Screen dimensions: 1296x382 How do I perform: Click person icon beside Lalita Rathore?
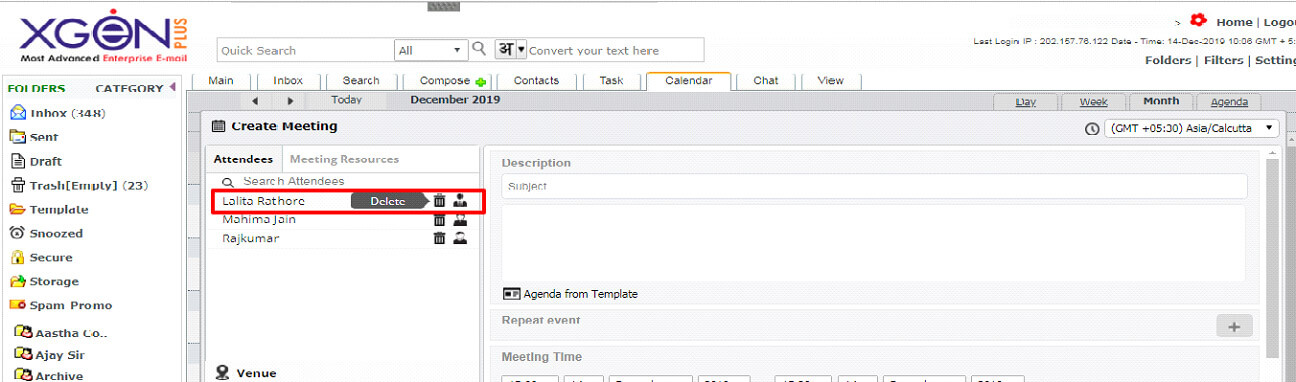(460, 201)
